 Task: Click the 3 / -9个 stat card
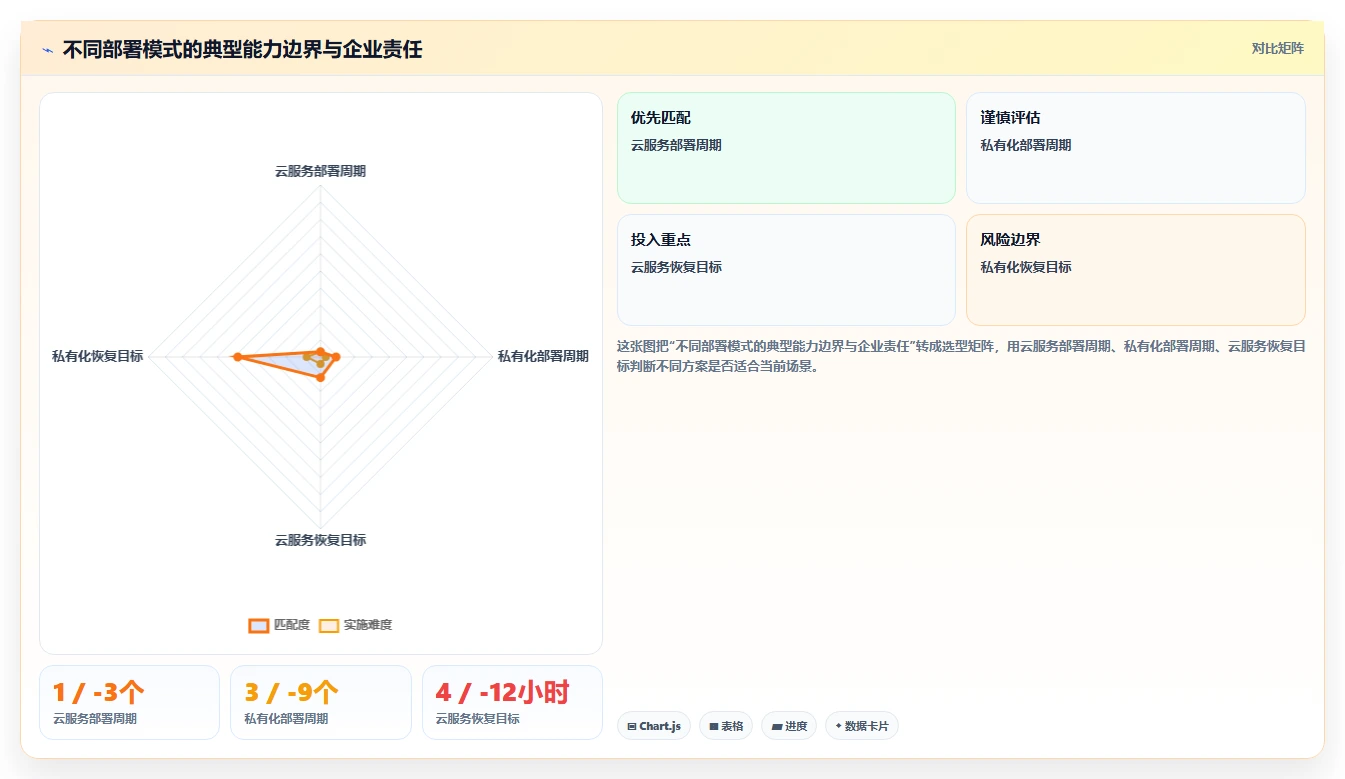(320, 702)
